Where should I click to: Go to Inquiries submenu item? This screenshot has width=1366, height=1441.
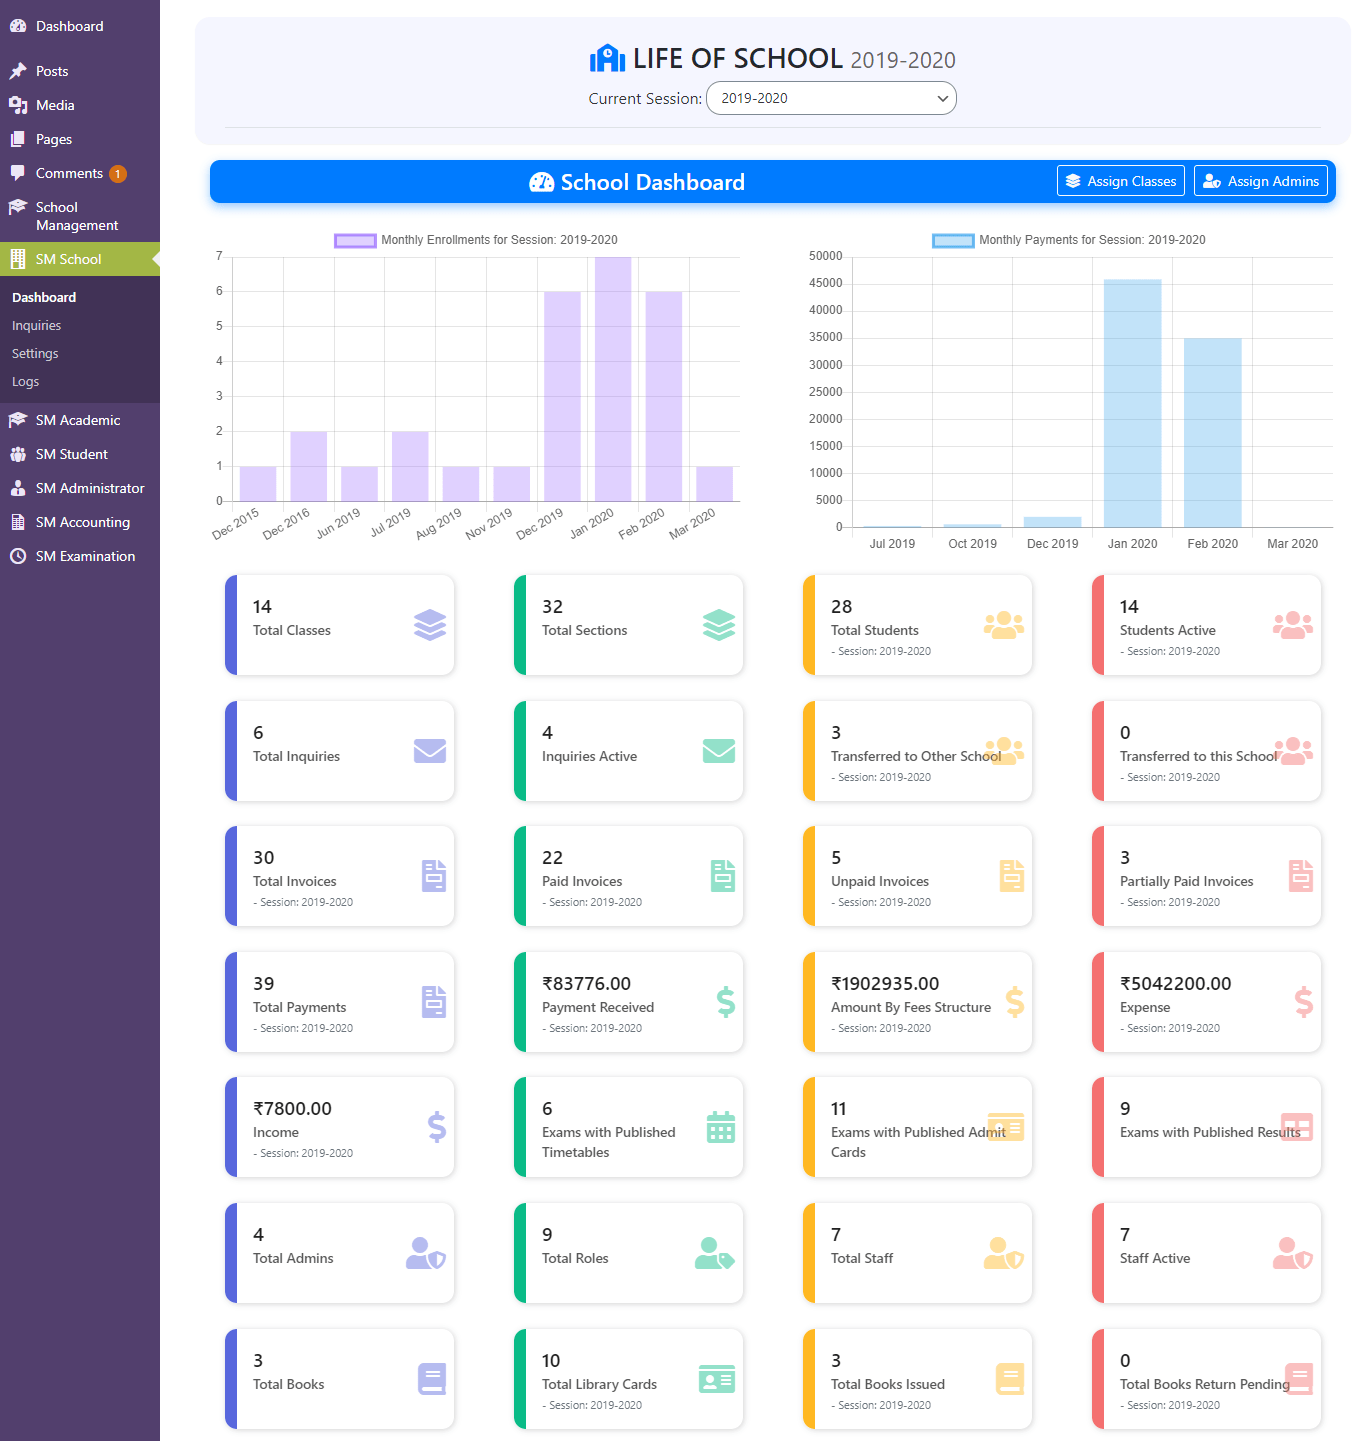pyautogui.click(x=37, y=325)
